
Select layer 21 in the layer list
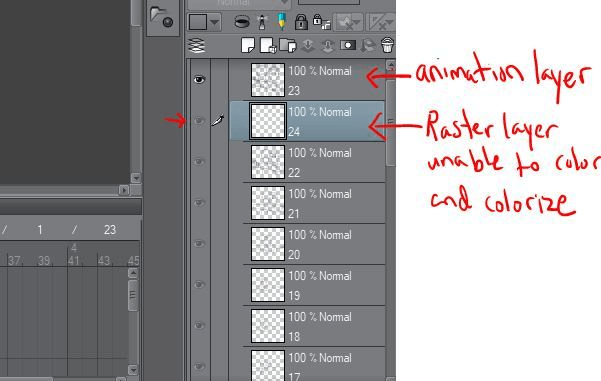(314, 203)
